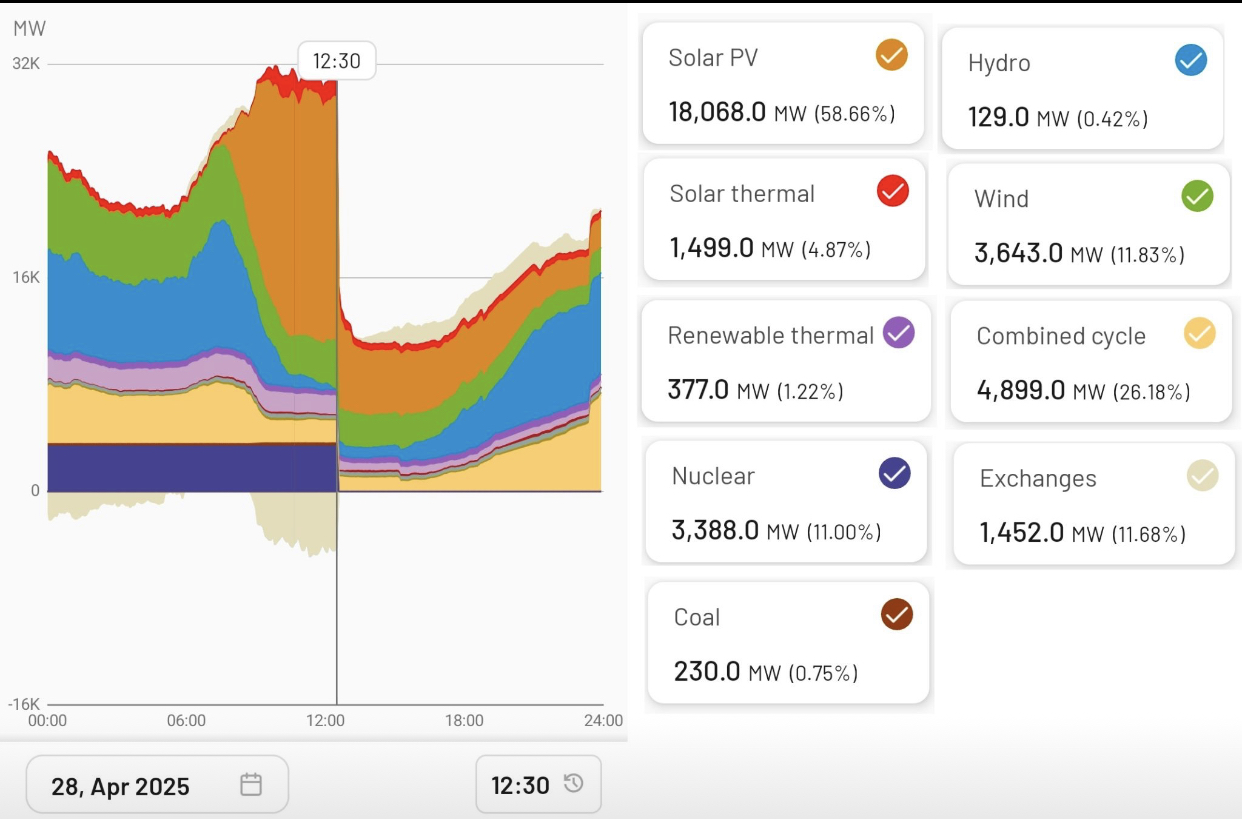The width and height of the screenshot is (1242, 819).
Task: Toggle the Nuclear dark blue checkmark
Action: coord(894,473)
